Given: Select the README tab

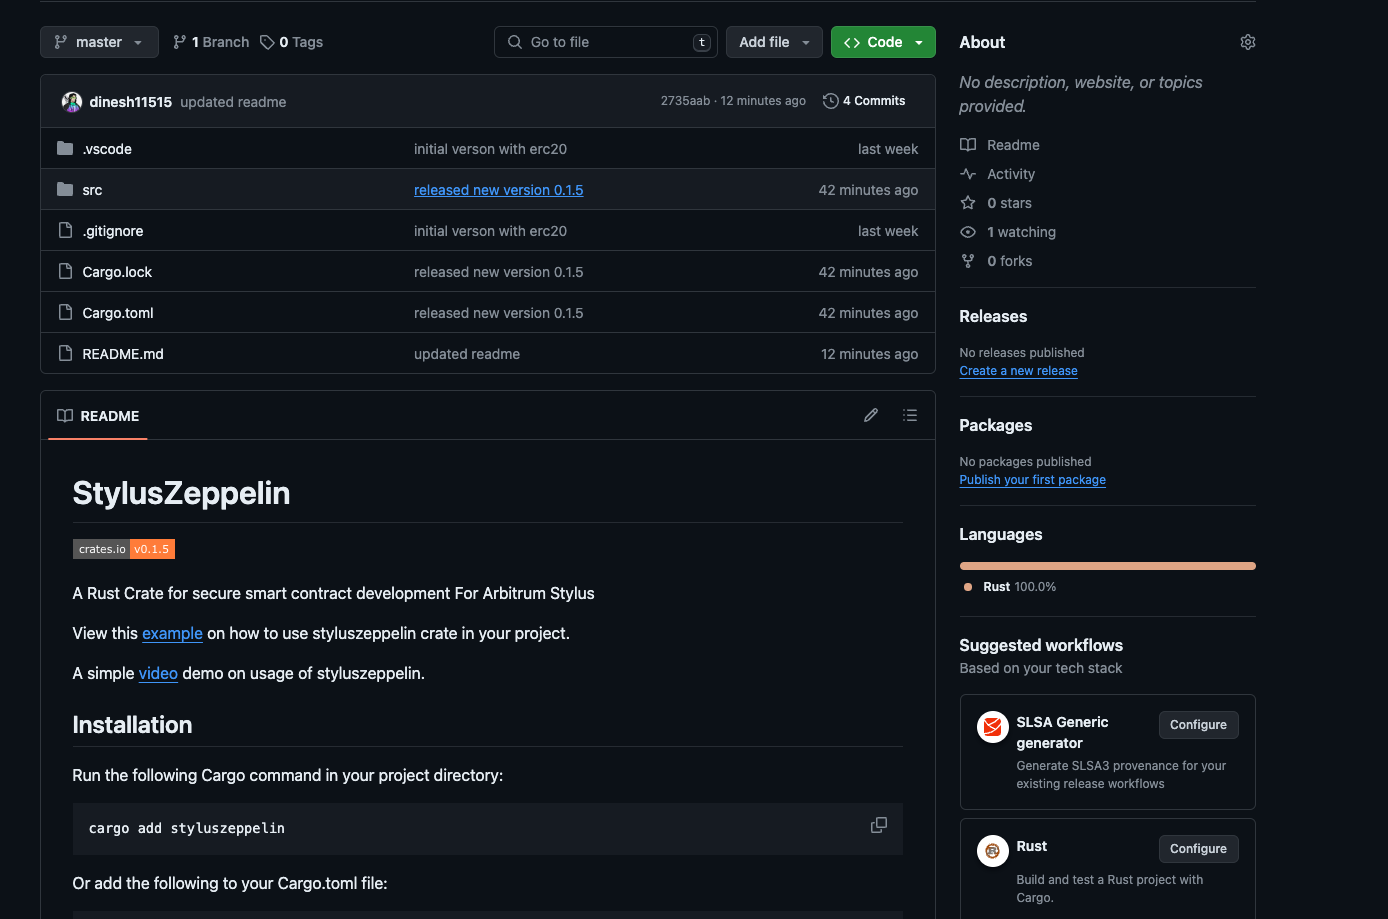Looking at the screenshot, I should [98, 416].
